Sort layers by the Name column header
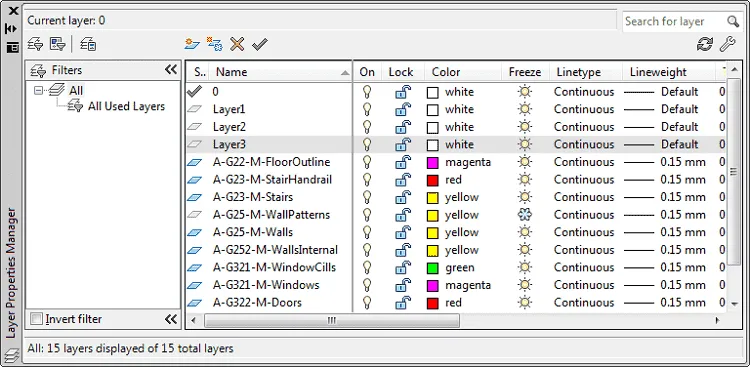 pos(281,72)
